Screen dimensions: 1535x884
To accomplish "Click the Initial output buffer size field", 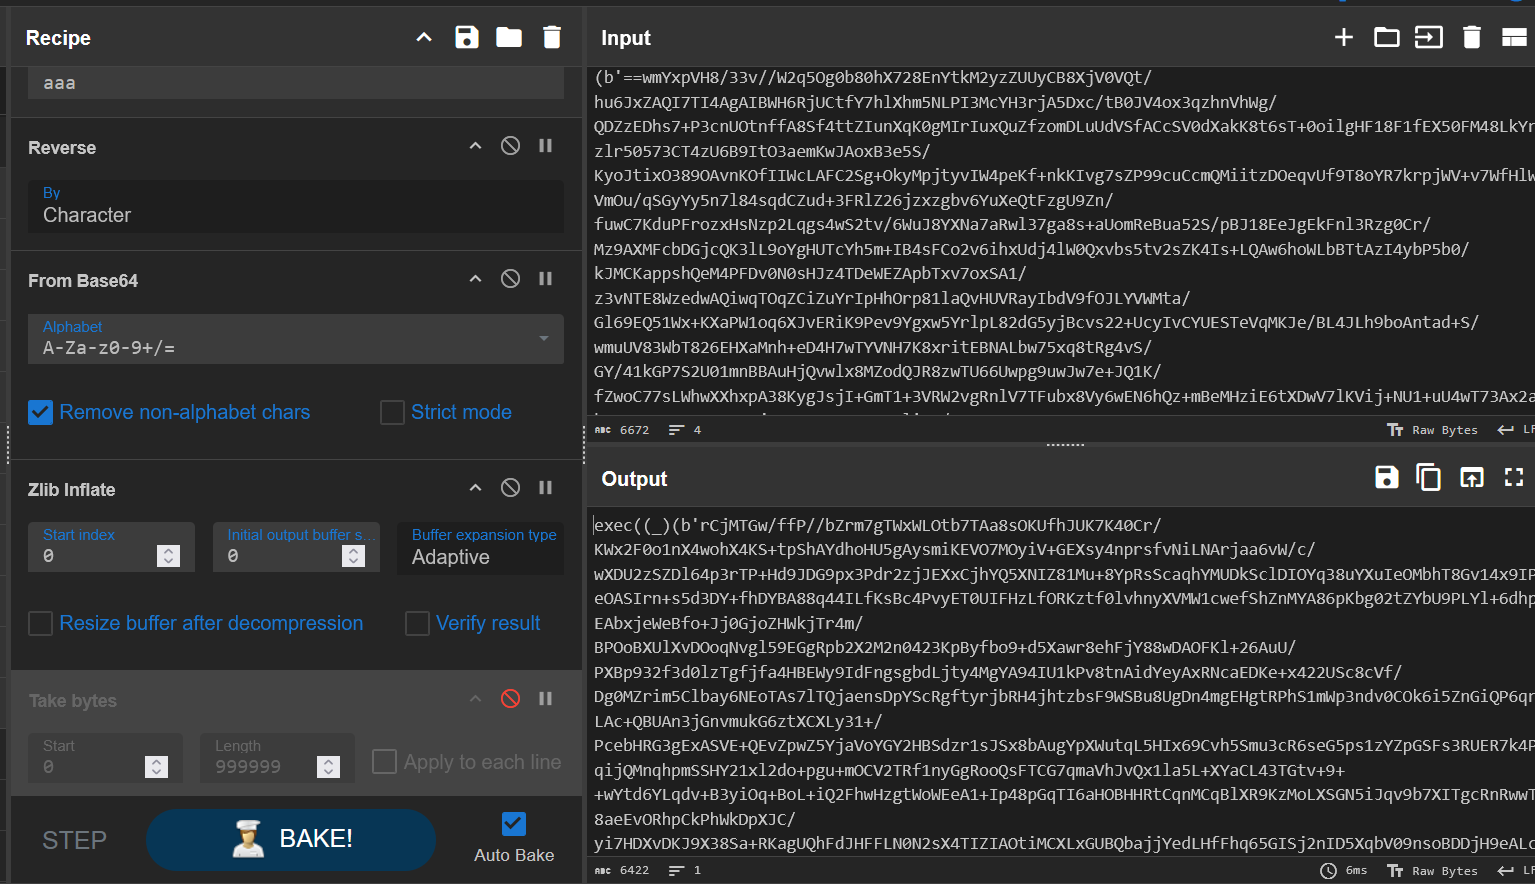I will coord(296,548).
